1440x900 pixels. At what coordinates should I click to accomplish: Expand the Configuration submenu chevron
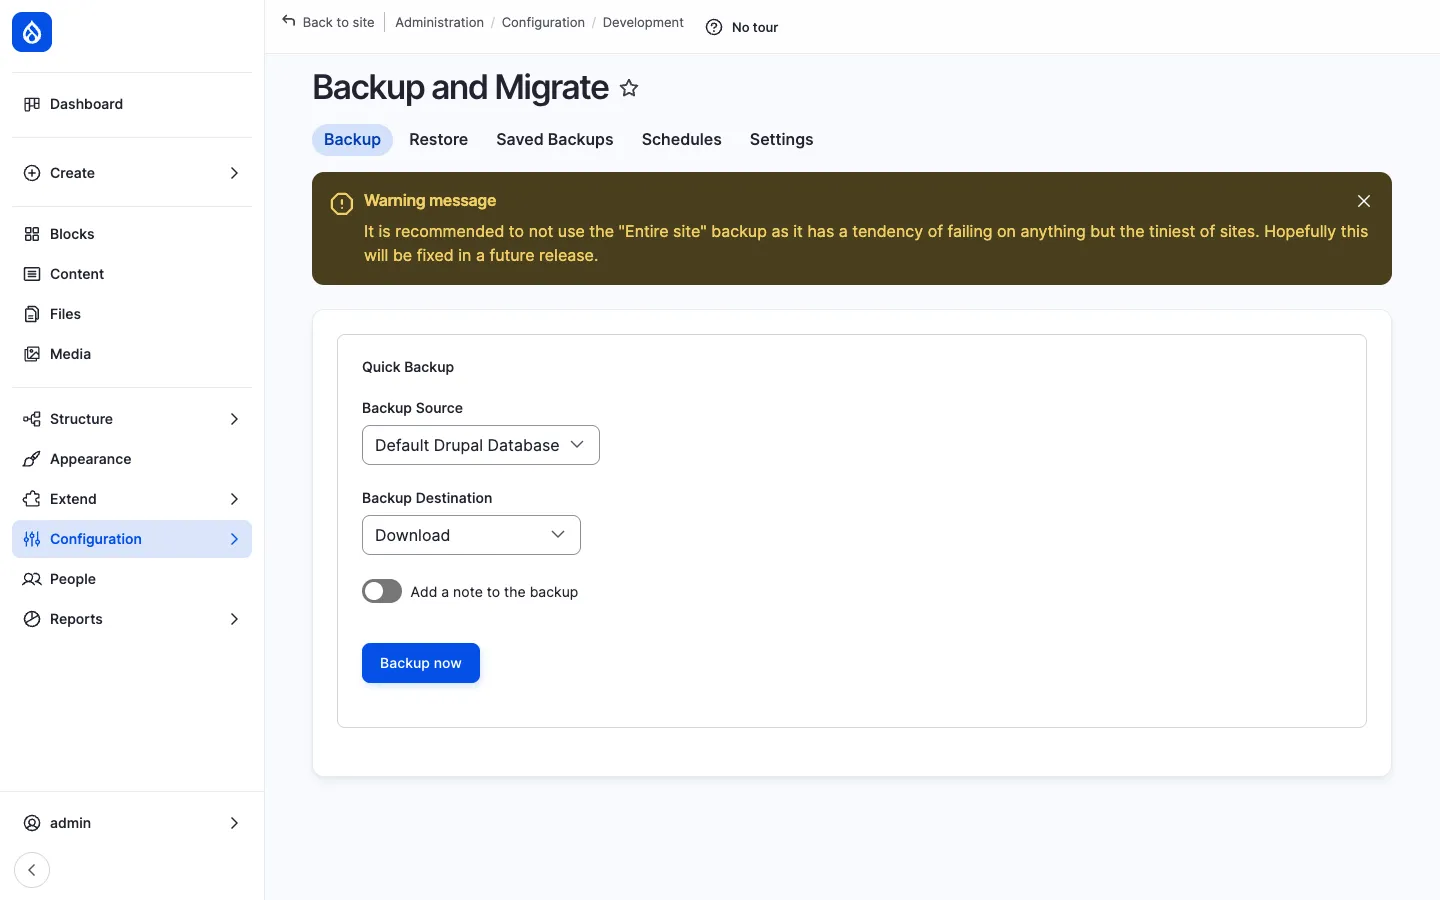click(234, 539)
